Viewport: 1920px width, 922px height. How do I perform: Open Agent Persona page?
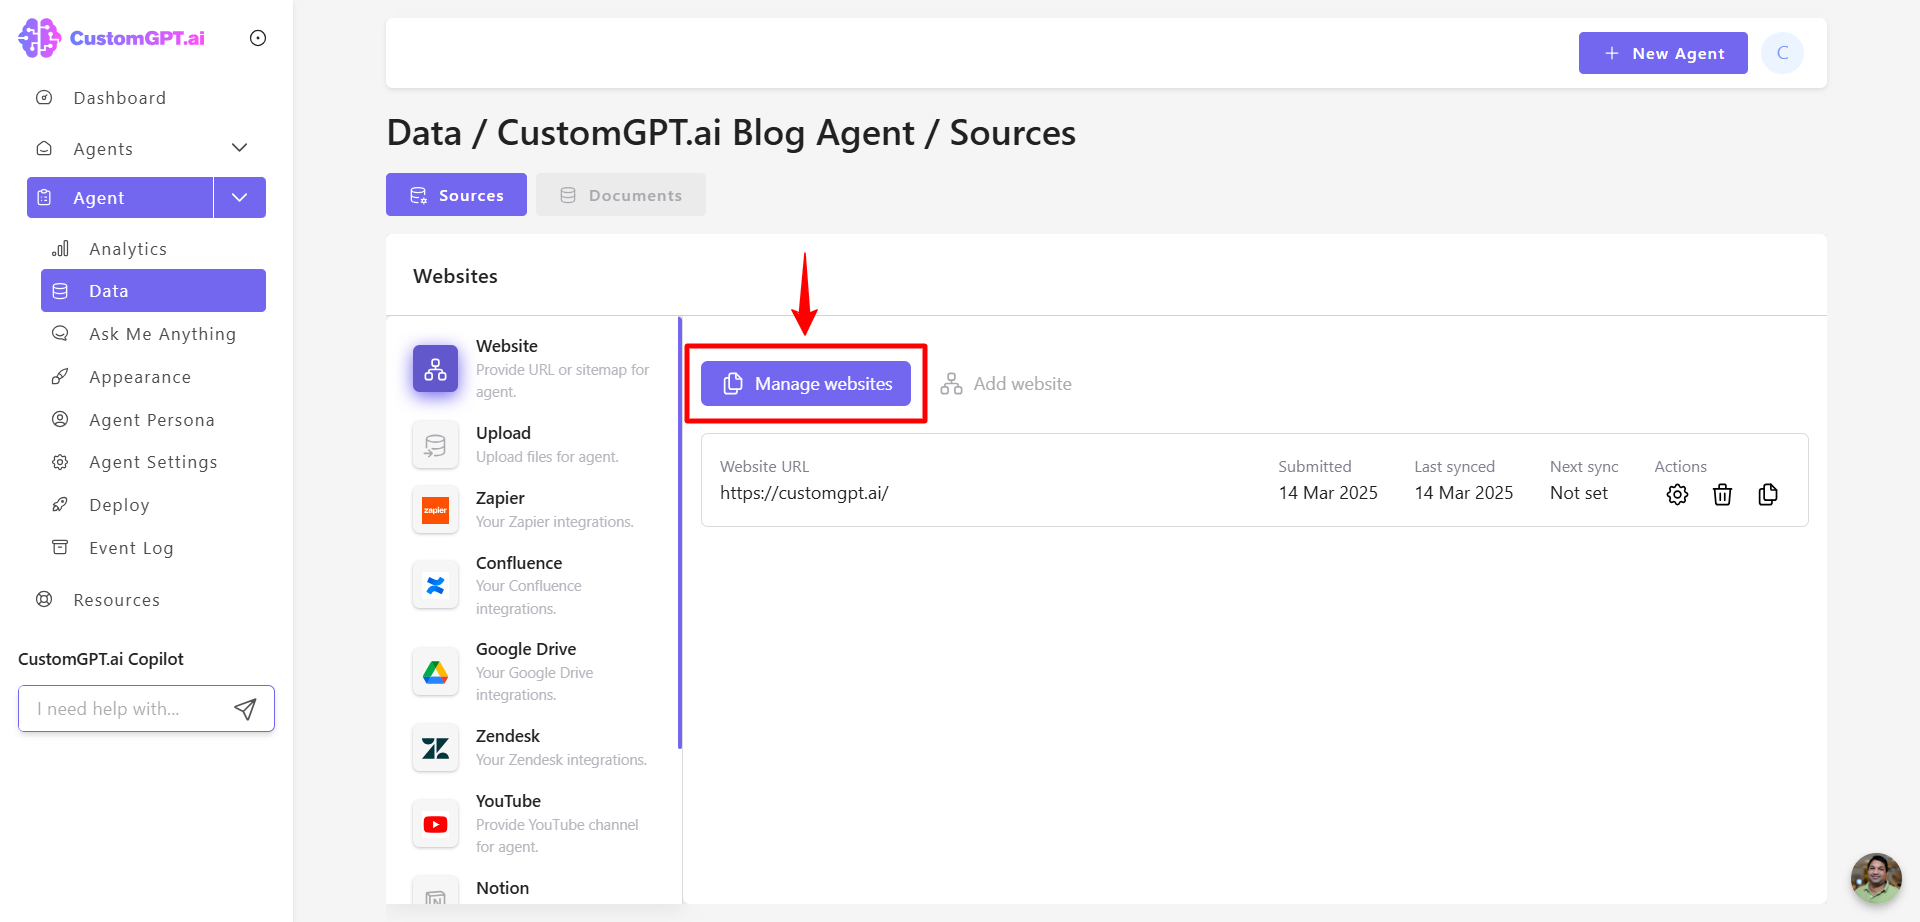tap(153, 420)
